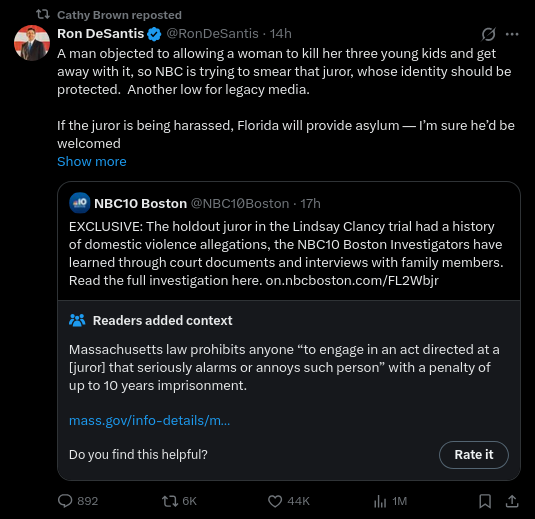The image size is (535, 519).
Task: Open NBC10 Boston logo avatar
Action: point(79,203)
